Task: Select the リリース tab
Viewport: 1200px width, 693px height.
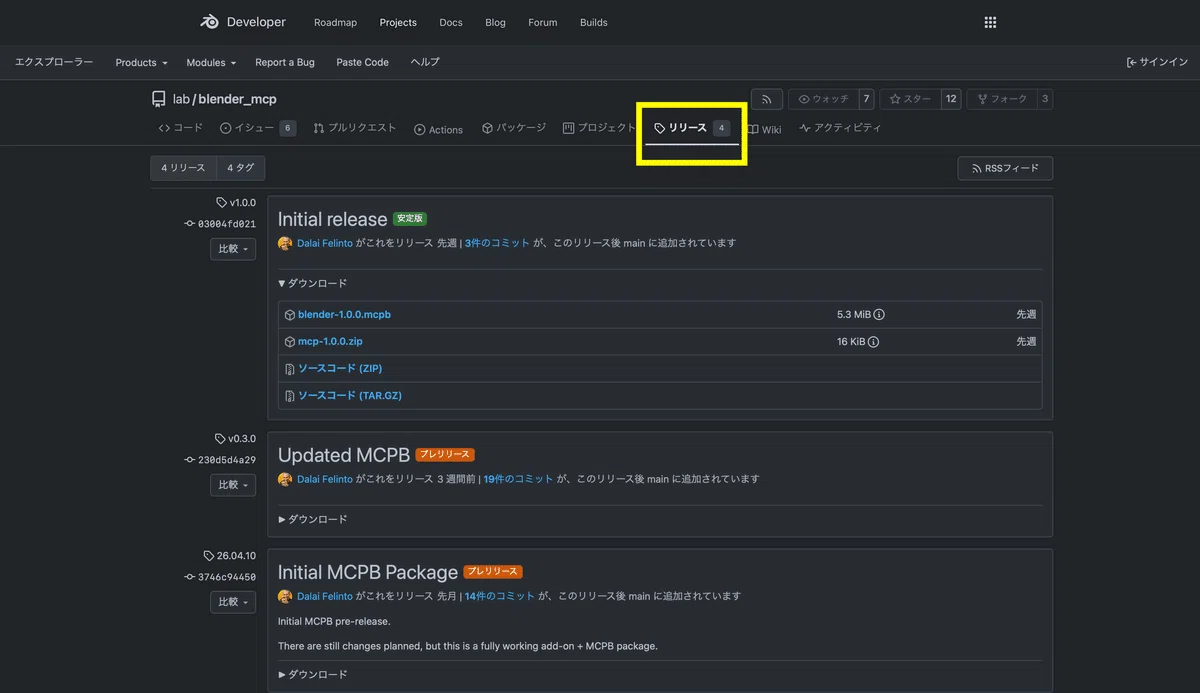Action: [x=692, y=128]
